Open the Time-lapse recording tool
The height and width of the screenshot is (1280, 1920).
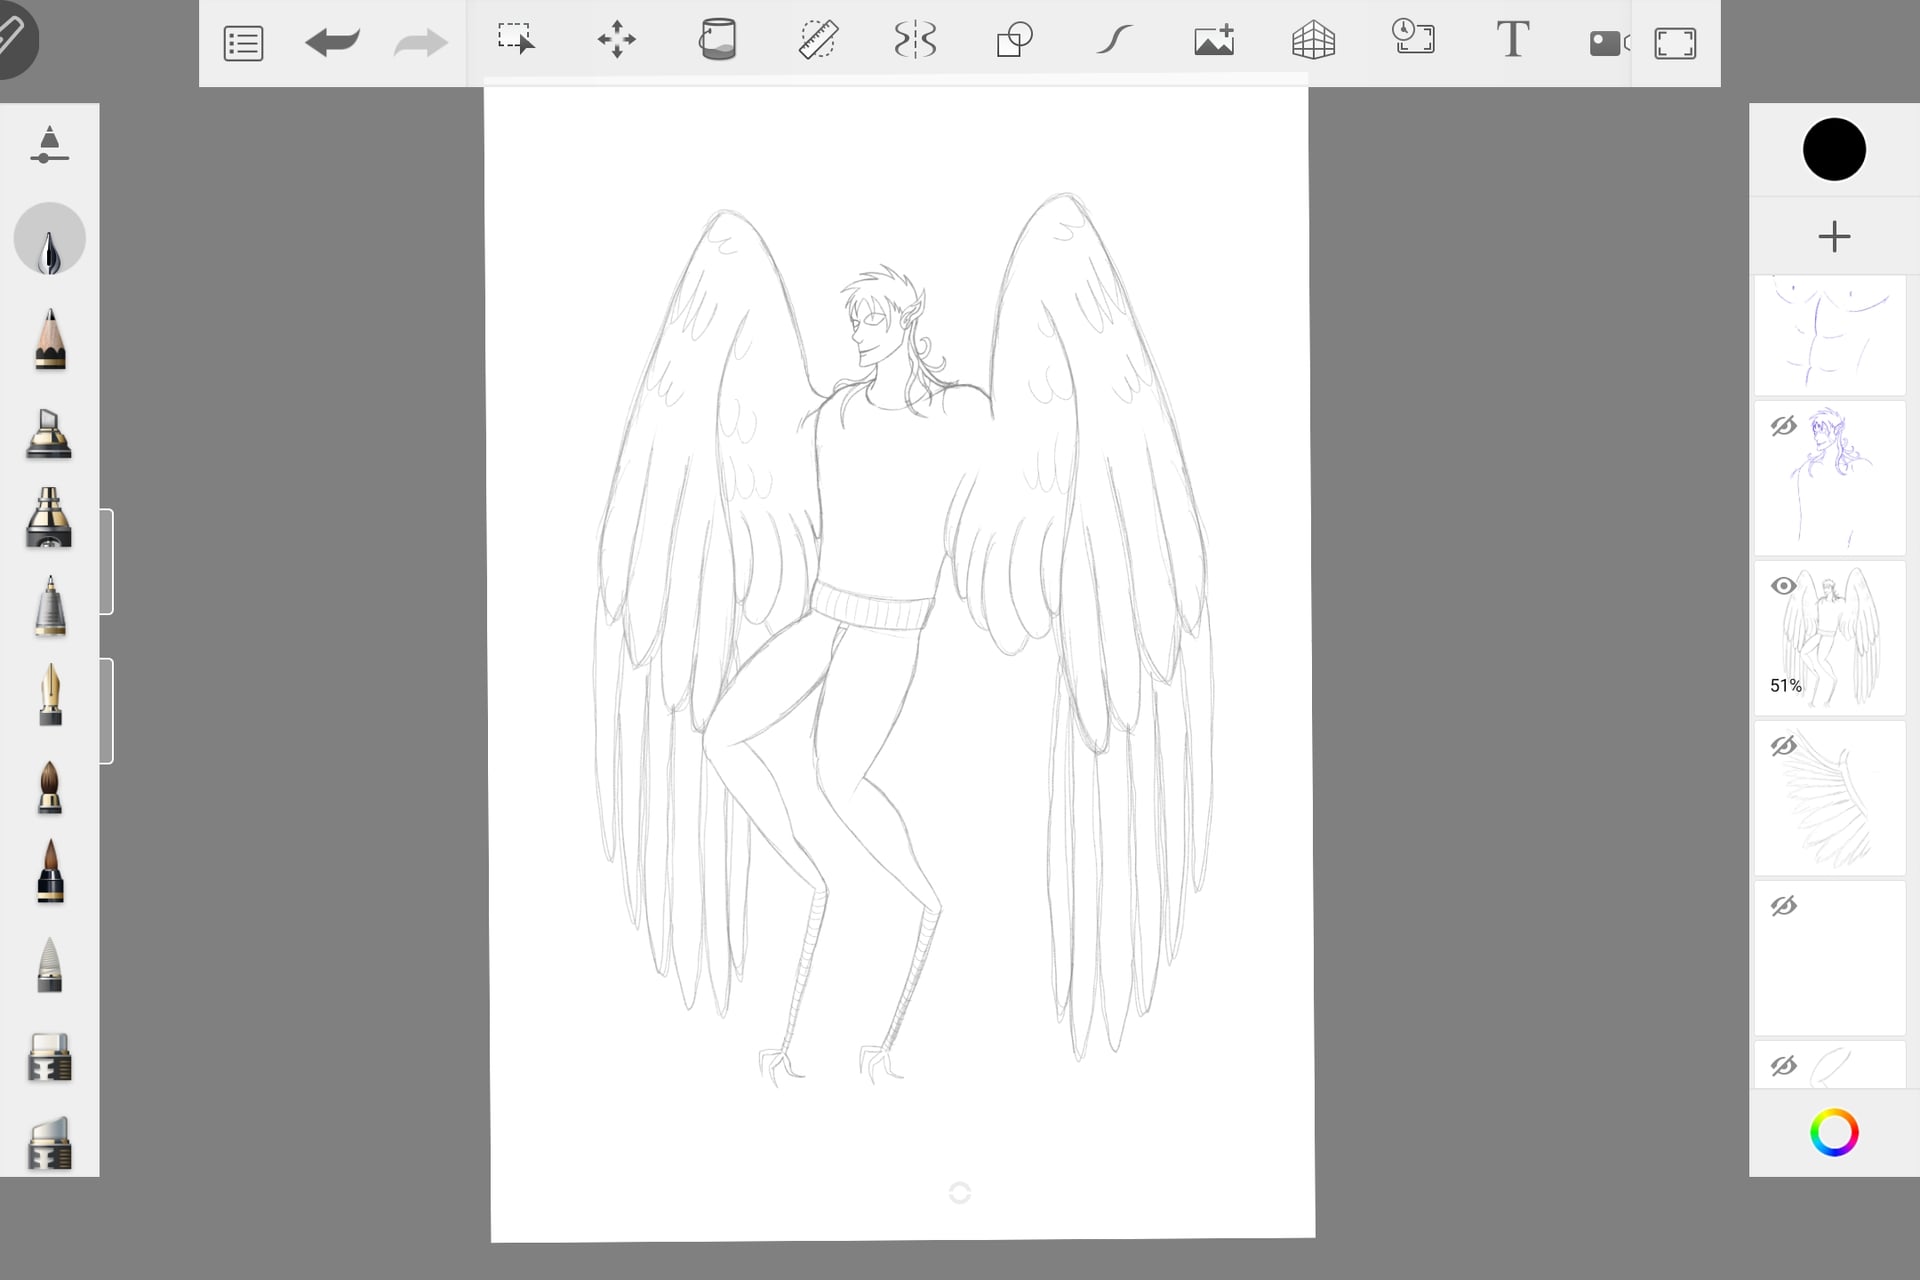[x=1413, y=37]
